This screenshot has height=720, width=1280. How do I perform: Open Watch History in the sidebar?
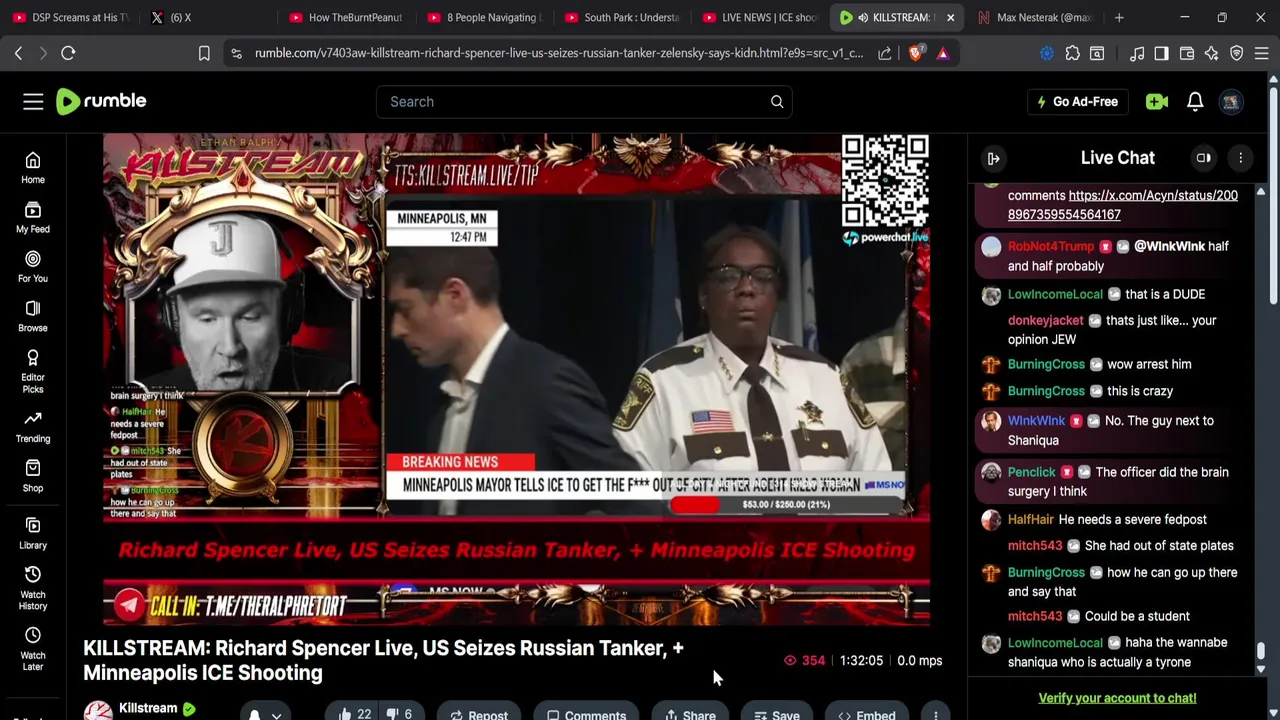(x=33, y=588)
